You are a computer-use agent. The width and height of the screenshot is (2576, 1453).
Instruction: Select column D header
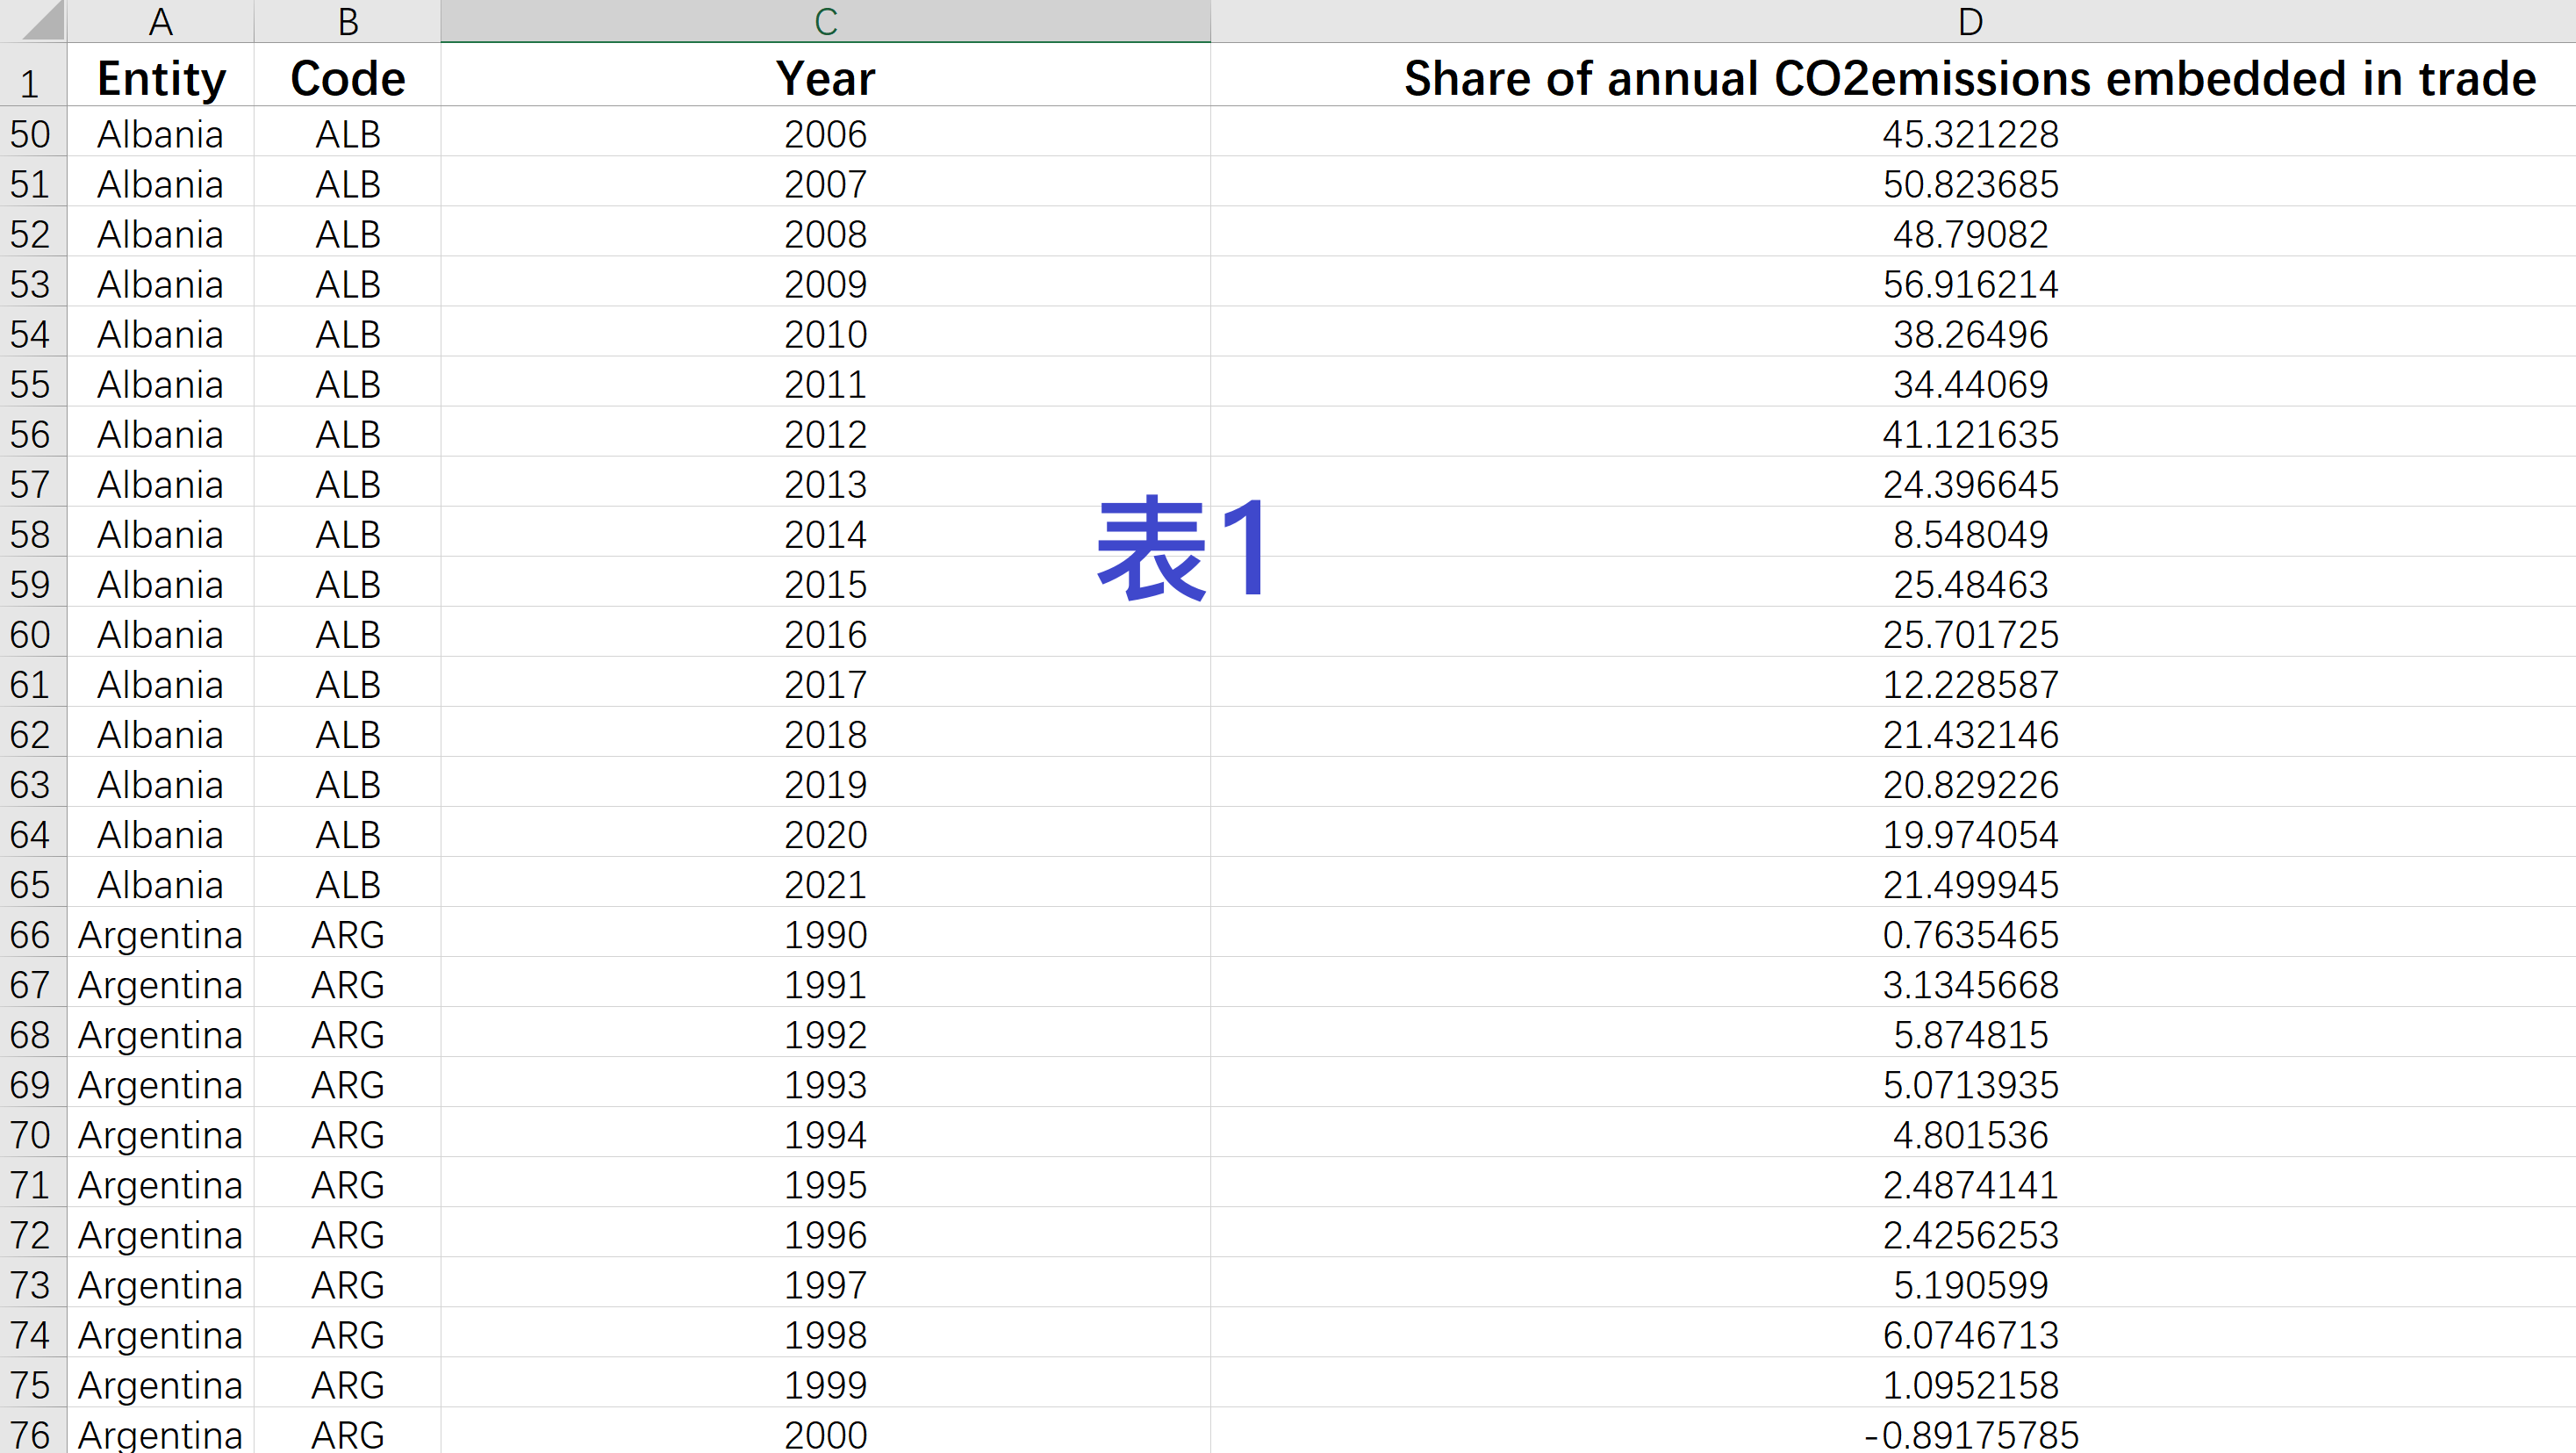tap(1969, 21)
